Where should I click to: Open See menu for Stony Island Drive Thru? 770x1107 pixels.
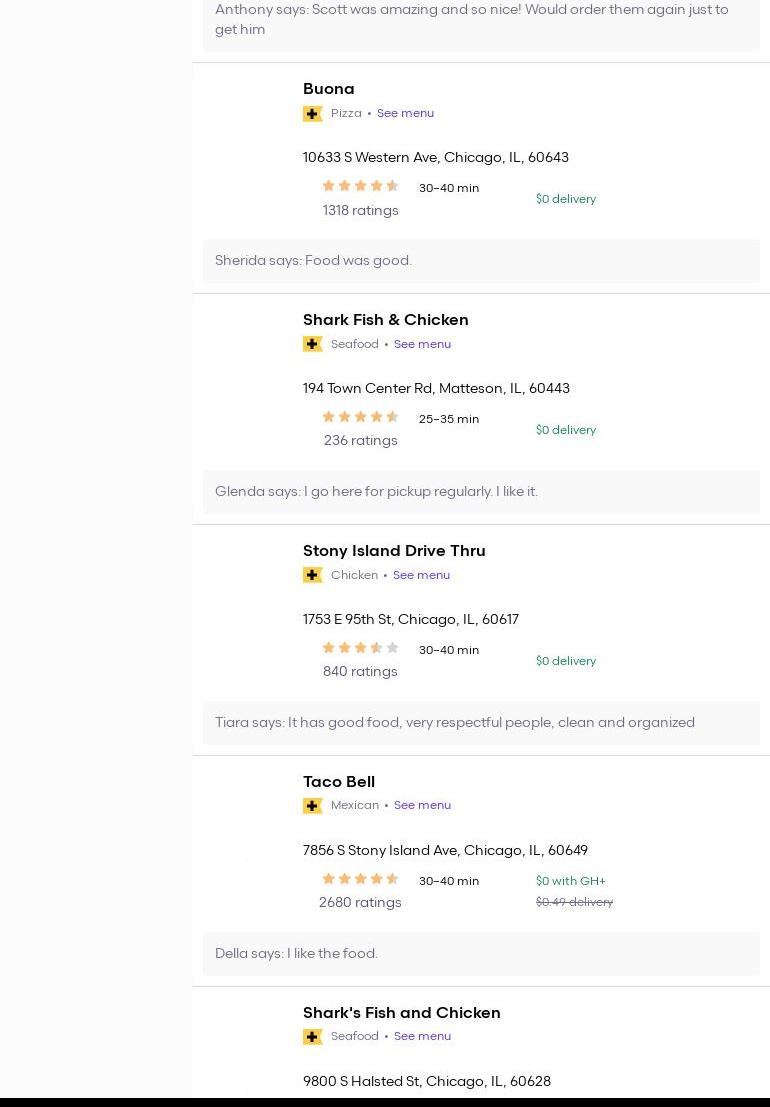(421, 575)
